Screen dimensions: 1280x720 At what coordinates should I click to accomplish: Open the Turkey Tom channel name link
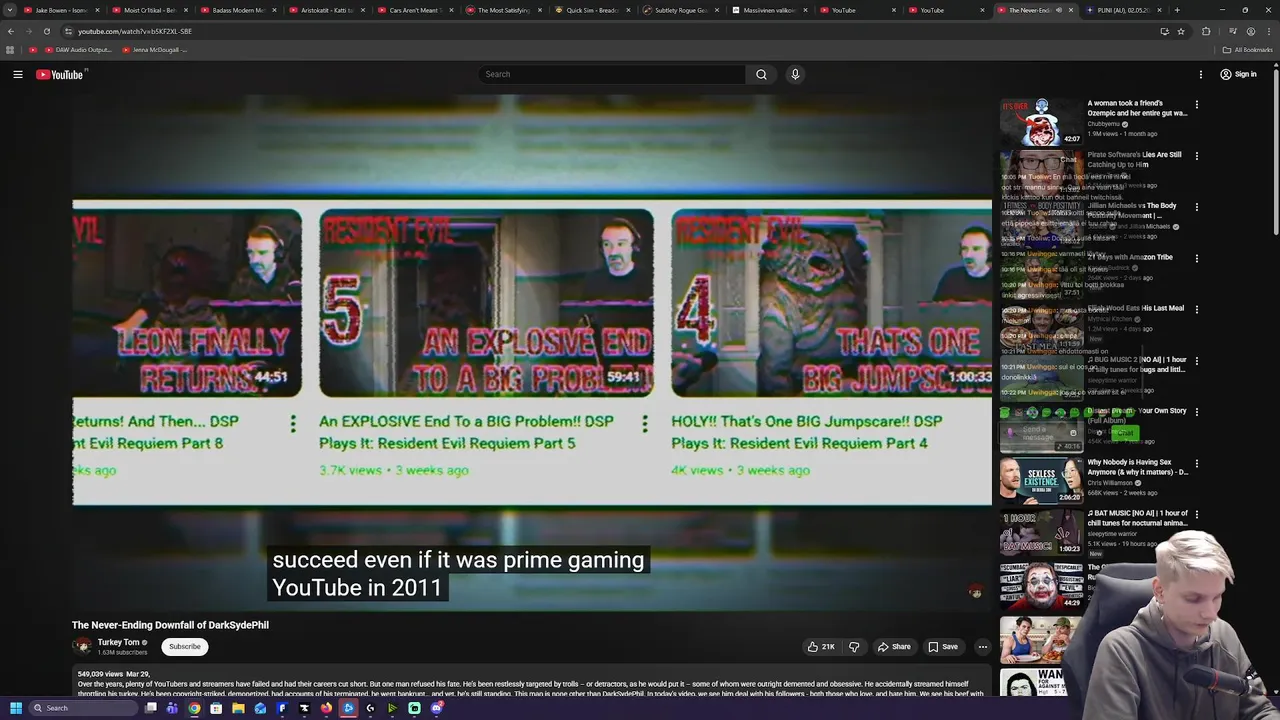118,642
